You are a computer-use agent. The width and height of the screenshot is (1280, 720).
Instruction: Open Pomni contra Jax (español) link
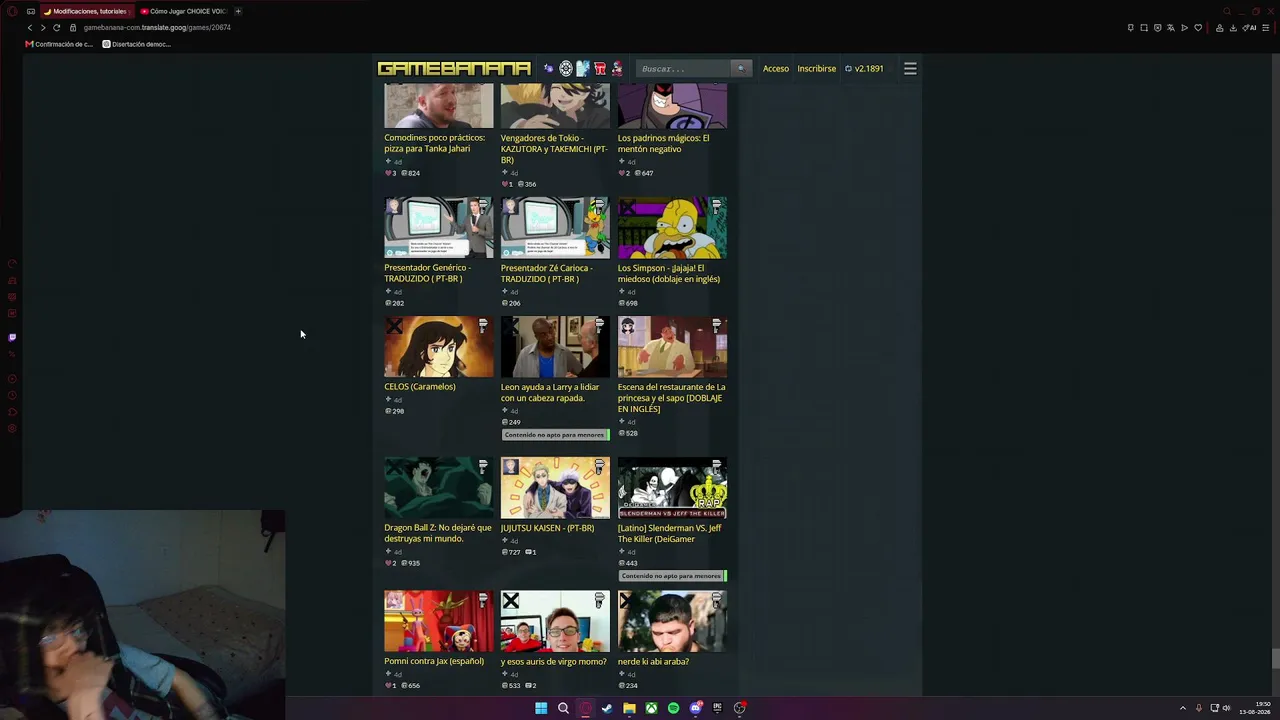[x=434, y=661]
